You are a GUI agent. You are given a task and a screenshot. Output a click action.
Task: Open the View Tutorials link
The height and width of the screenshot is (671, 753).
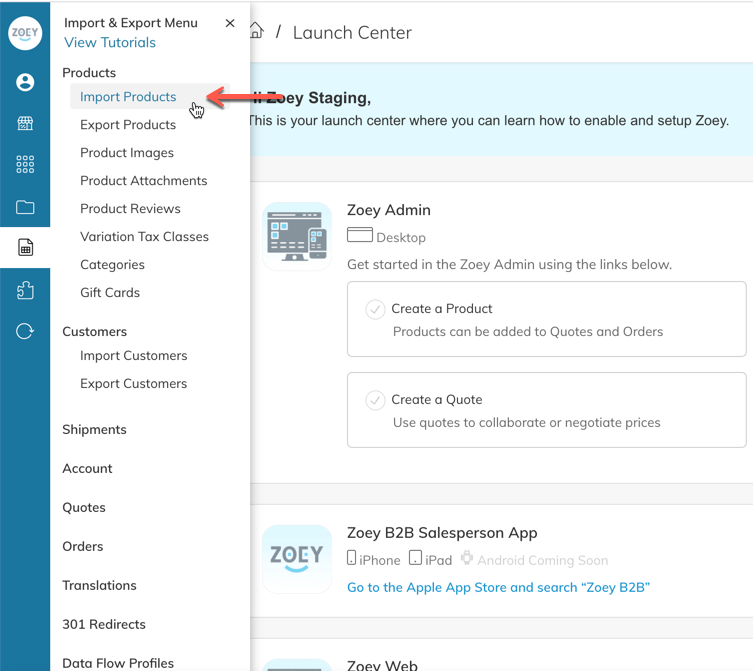[x=110, y=42]
